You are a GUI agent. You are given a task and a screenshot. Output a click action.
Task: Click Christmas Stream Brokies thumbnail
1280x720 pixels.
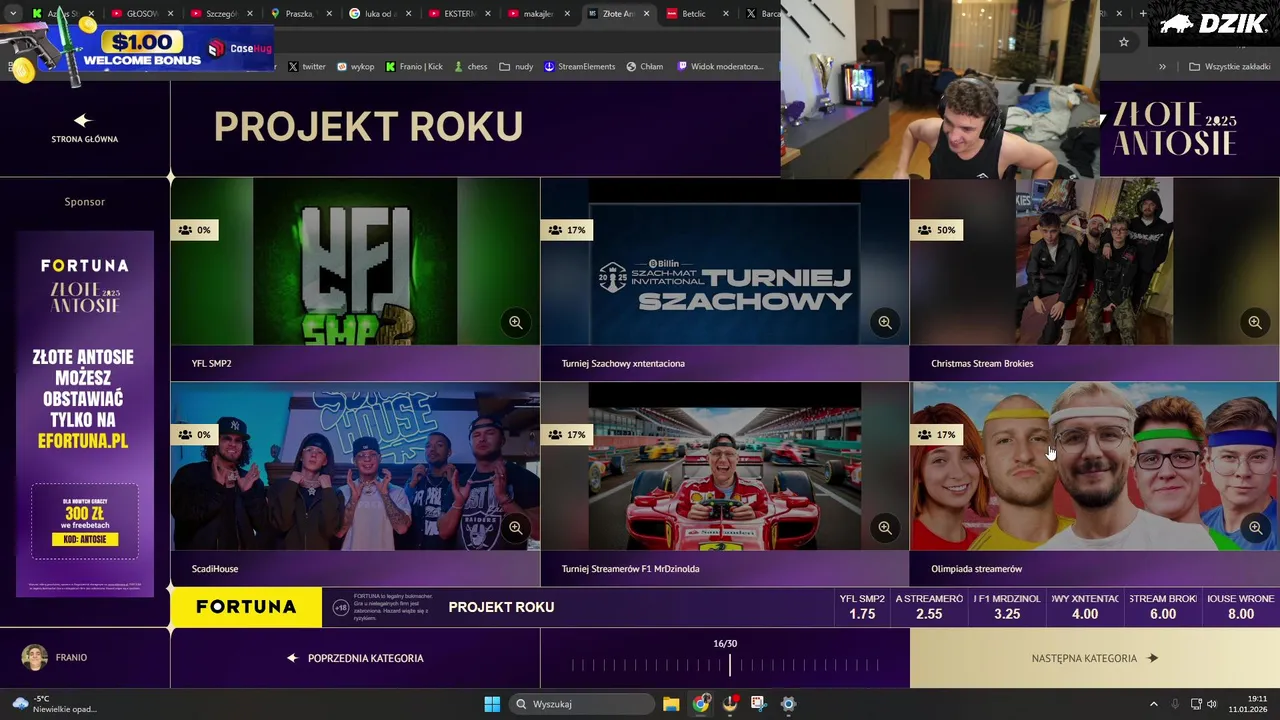(1094, 262)
